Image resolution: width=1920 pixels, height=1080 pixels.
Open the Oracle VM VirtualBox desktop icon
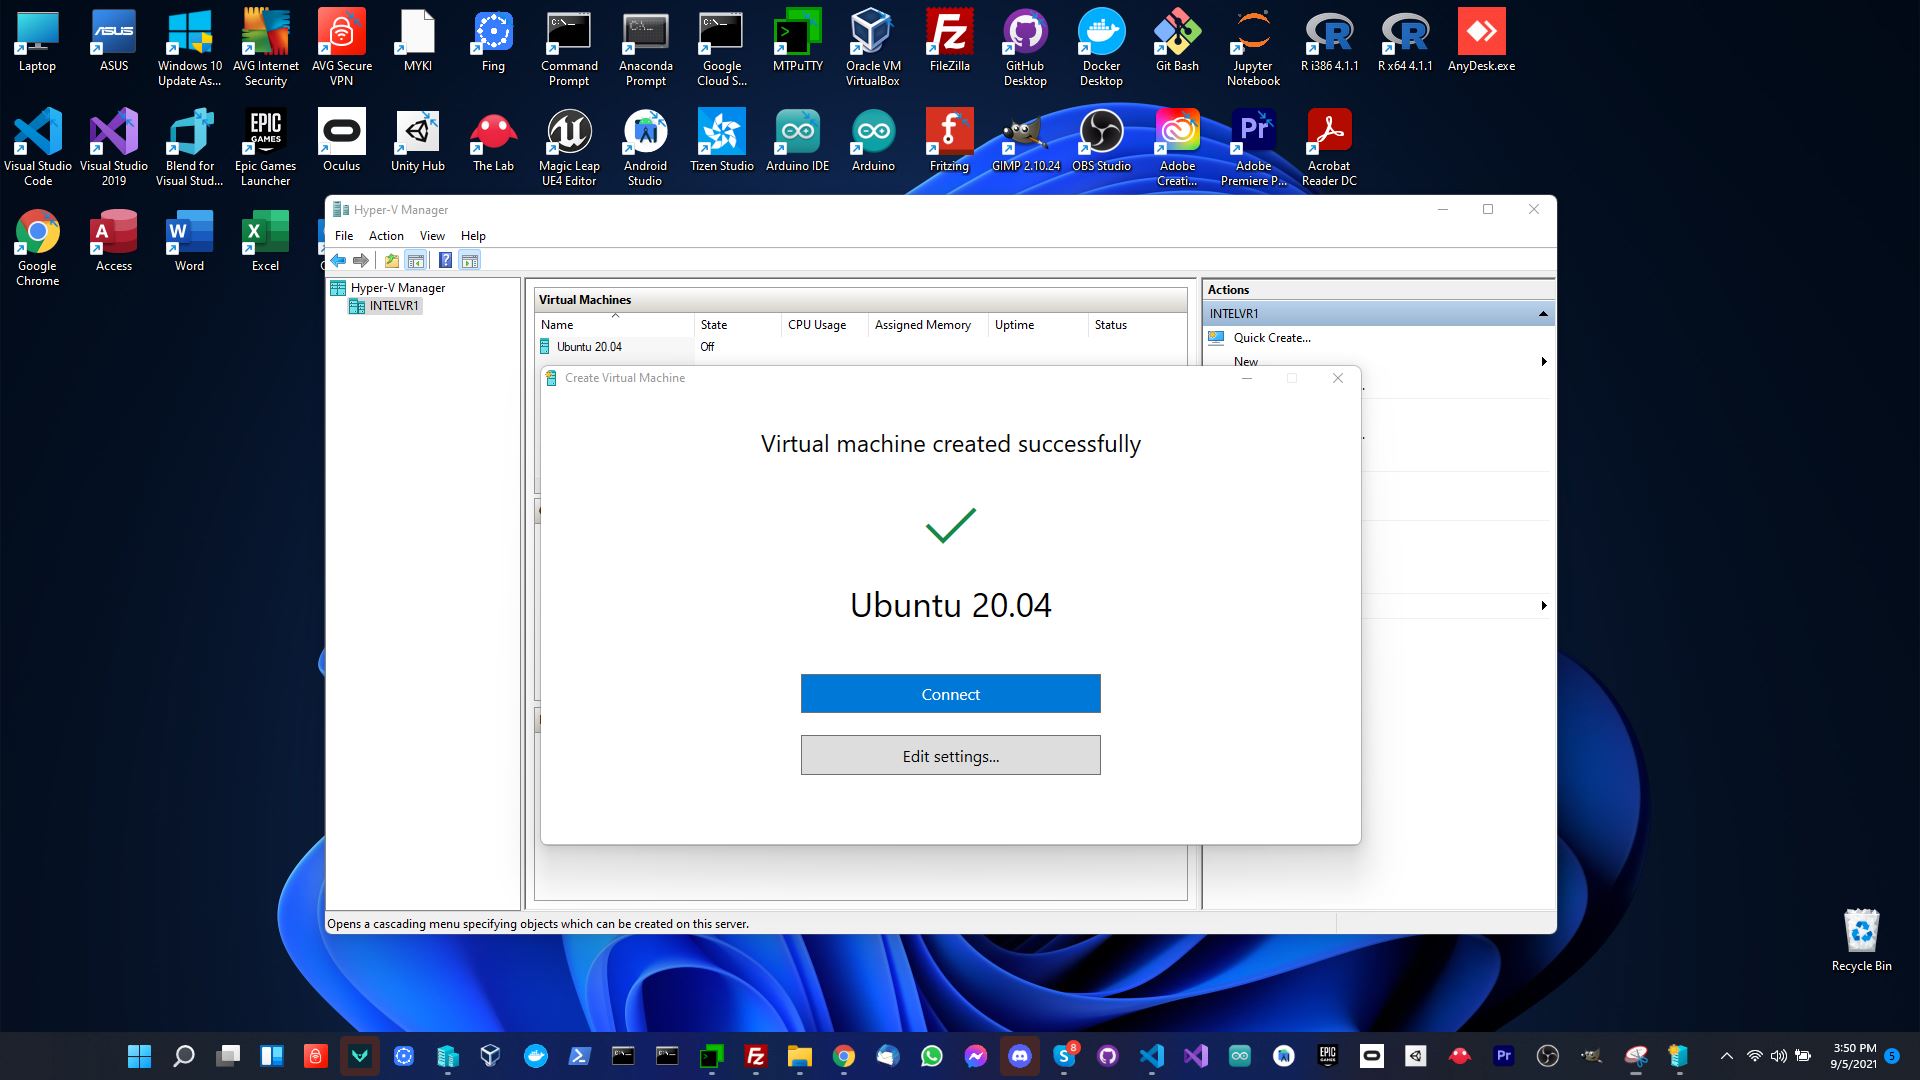coord(873,47)
